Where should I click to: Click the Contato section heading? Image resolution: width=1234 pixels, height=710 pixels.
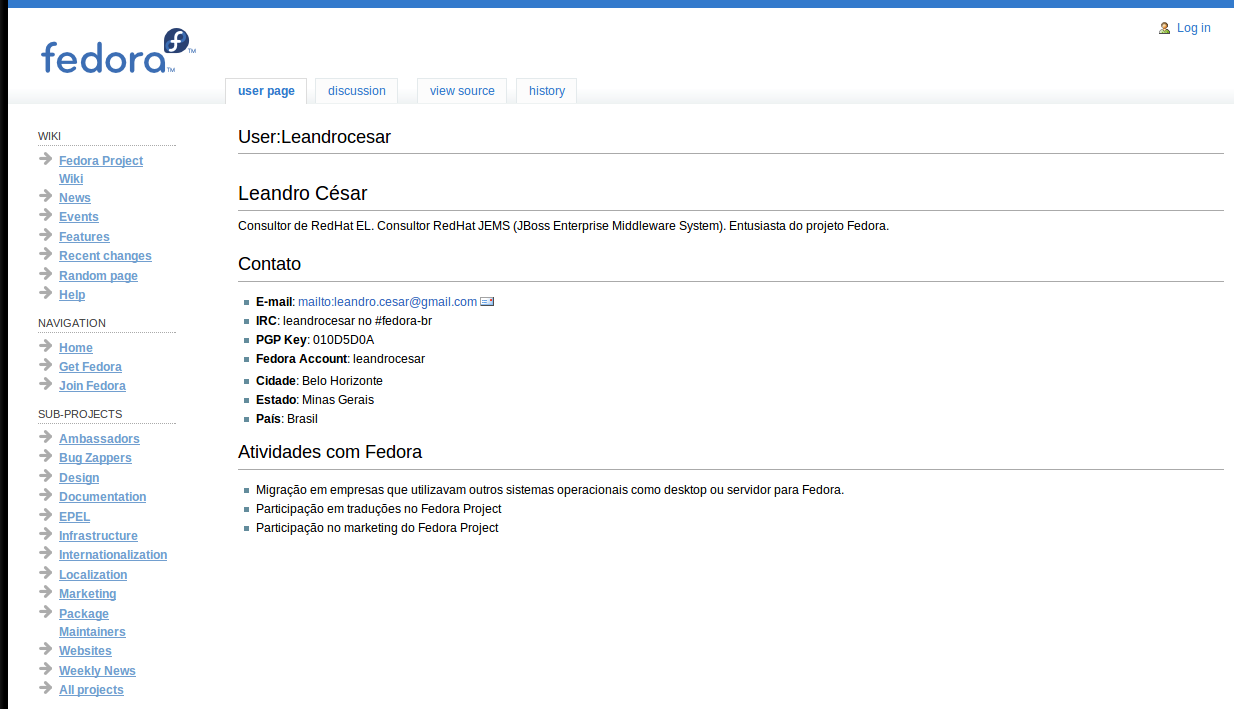(x=269, y=264)
